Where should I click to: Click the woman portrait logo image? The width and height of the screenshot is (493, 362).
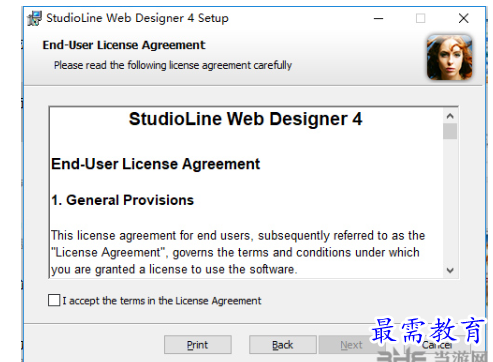(x=450, y=57)
